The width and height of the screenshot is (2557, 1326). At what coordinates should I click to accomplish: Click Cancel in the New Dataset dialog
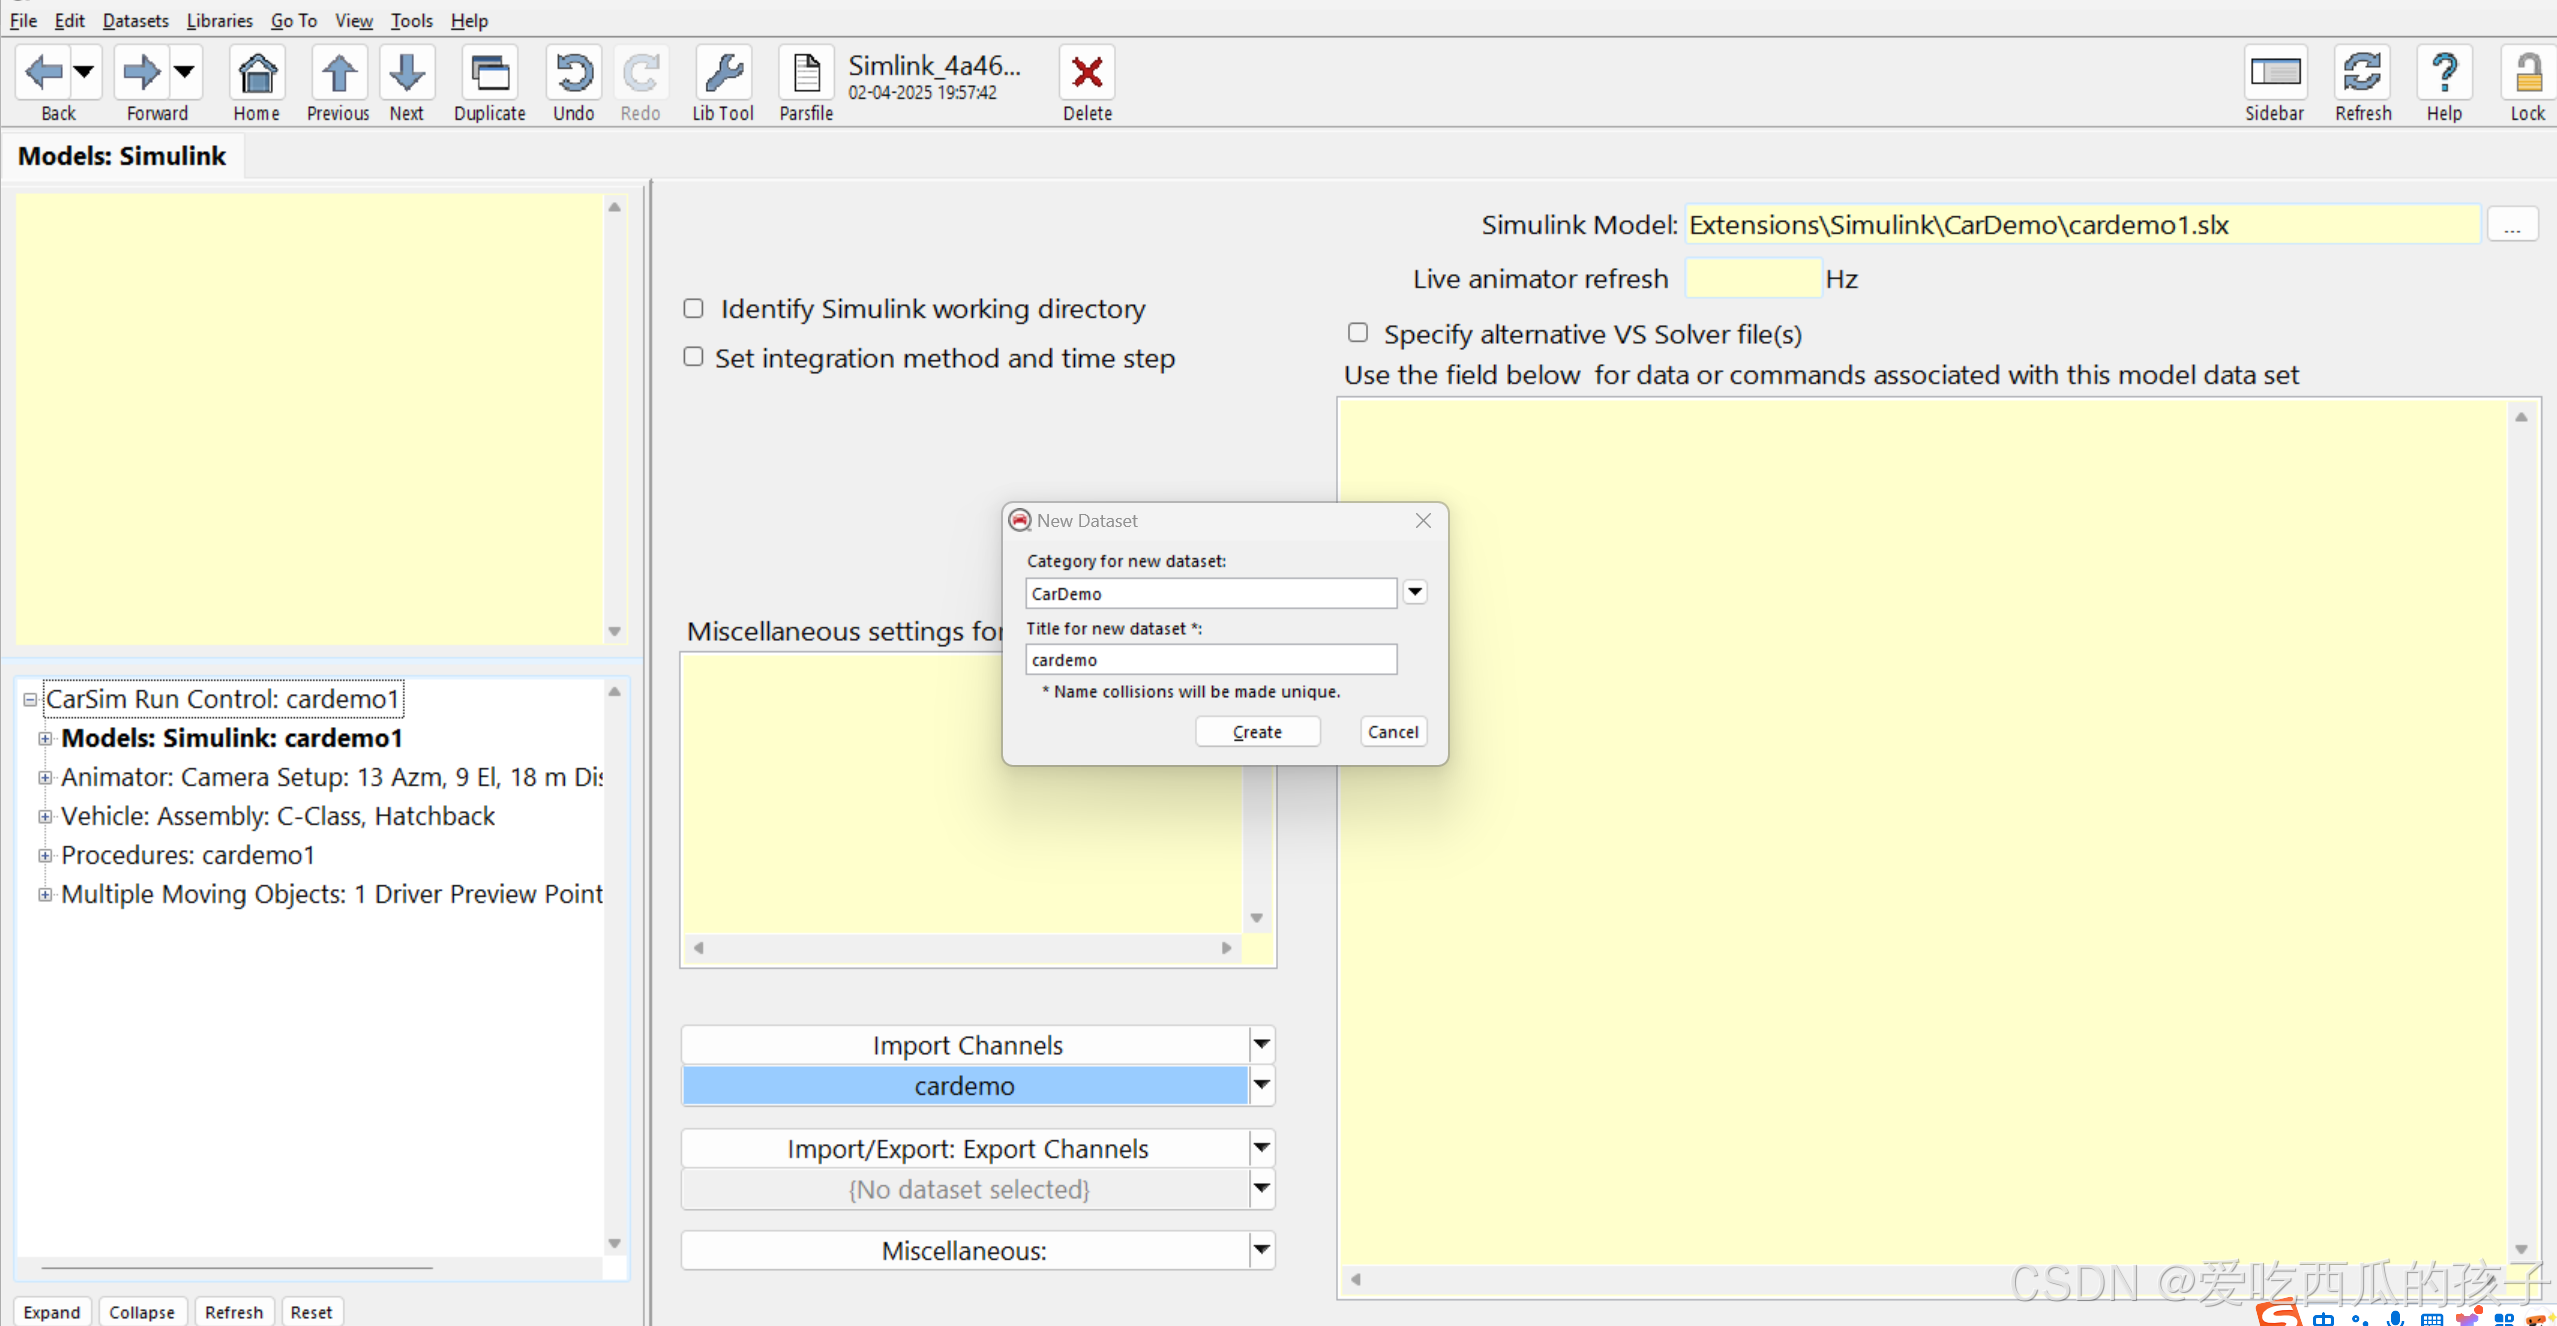pos(1392,731)
